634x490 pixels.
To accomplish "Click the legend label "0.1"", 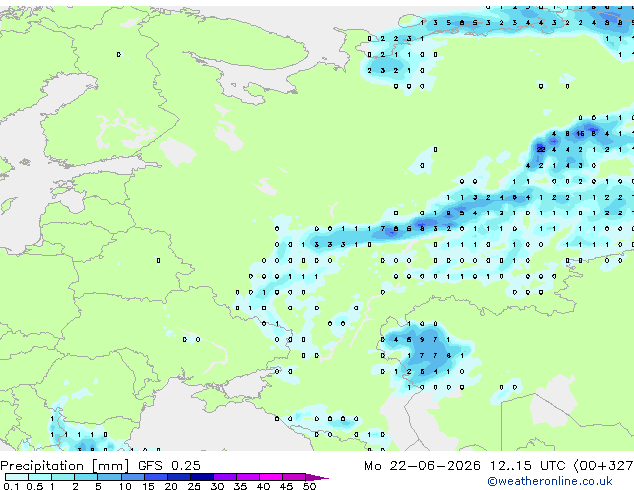I will pyautogui.click(x=11, y=486).
